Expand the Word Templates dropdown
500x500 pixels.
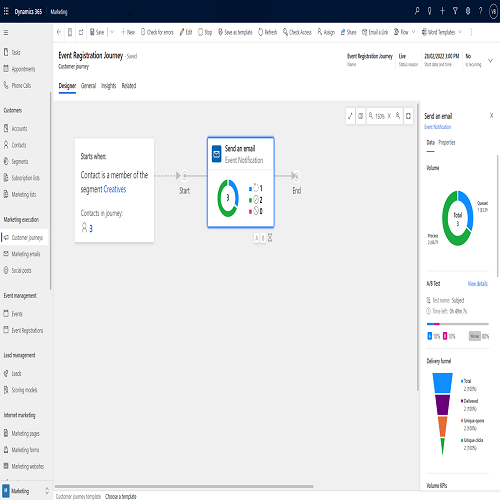460,32
